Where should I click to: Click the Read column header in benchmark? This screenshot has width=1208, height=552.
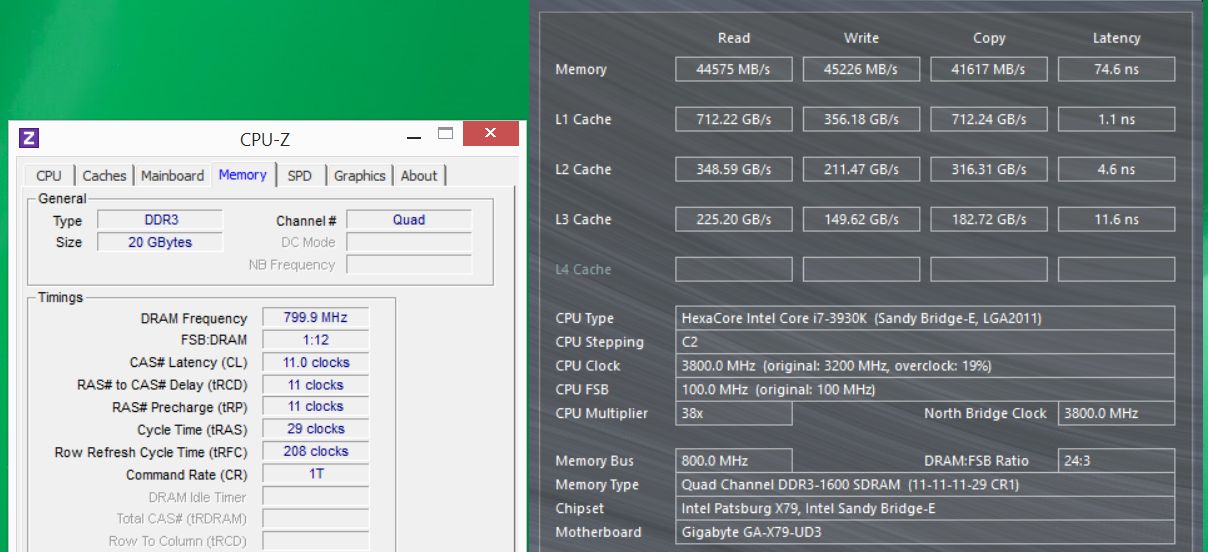pos(734,38)
